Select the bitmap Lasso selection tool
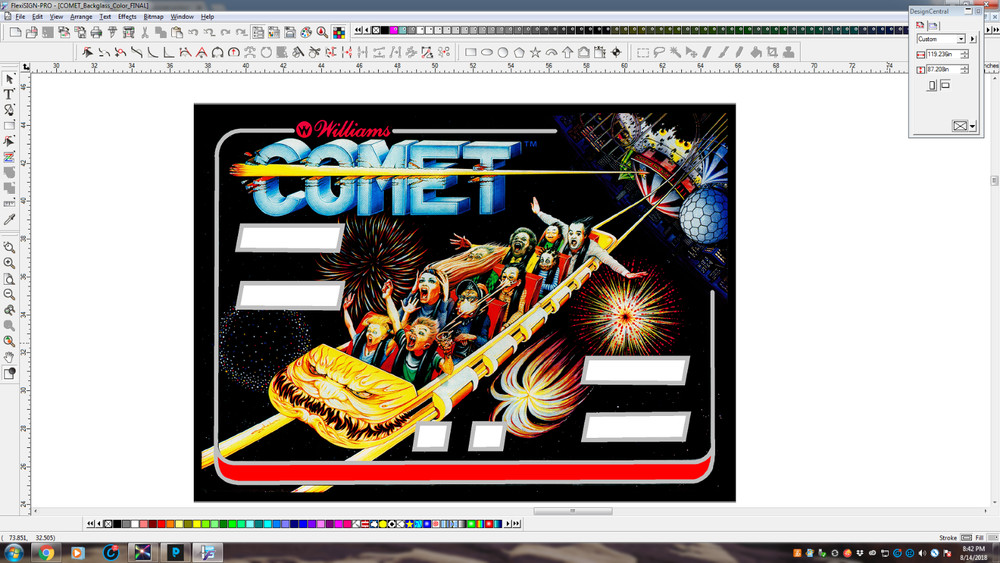The image size is (1000, 563). point(659,52)
